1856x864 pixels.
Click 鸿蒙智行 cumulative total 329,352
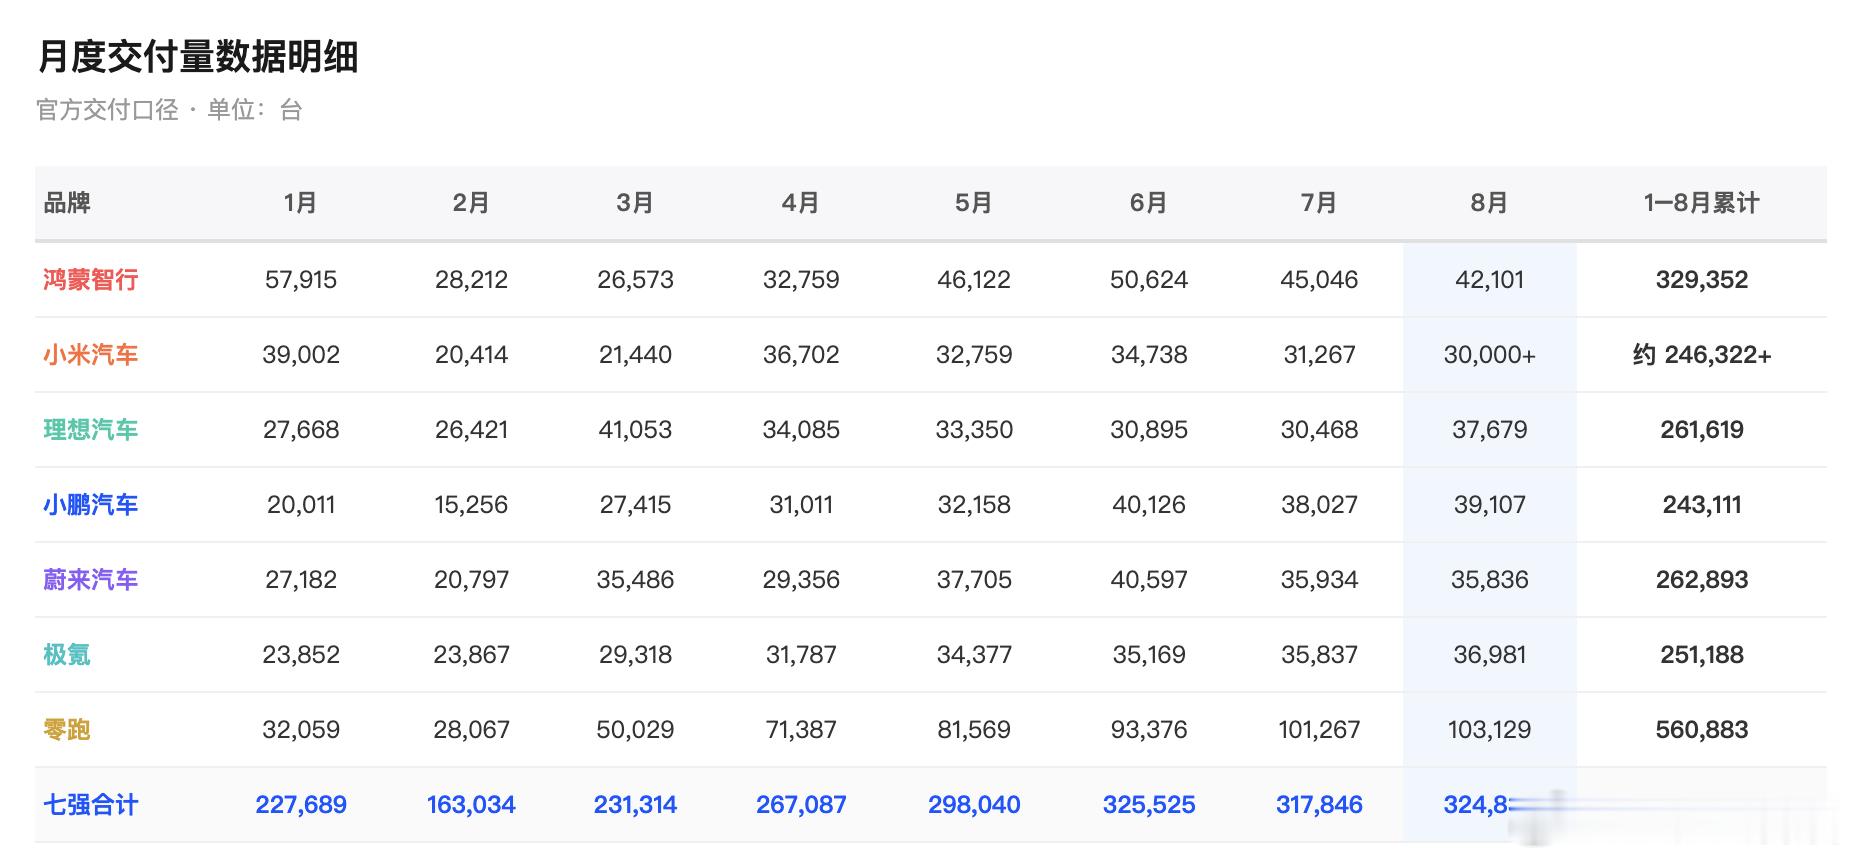pos(1702,280)
